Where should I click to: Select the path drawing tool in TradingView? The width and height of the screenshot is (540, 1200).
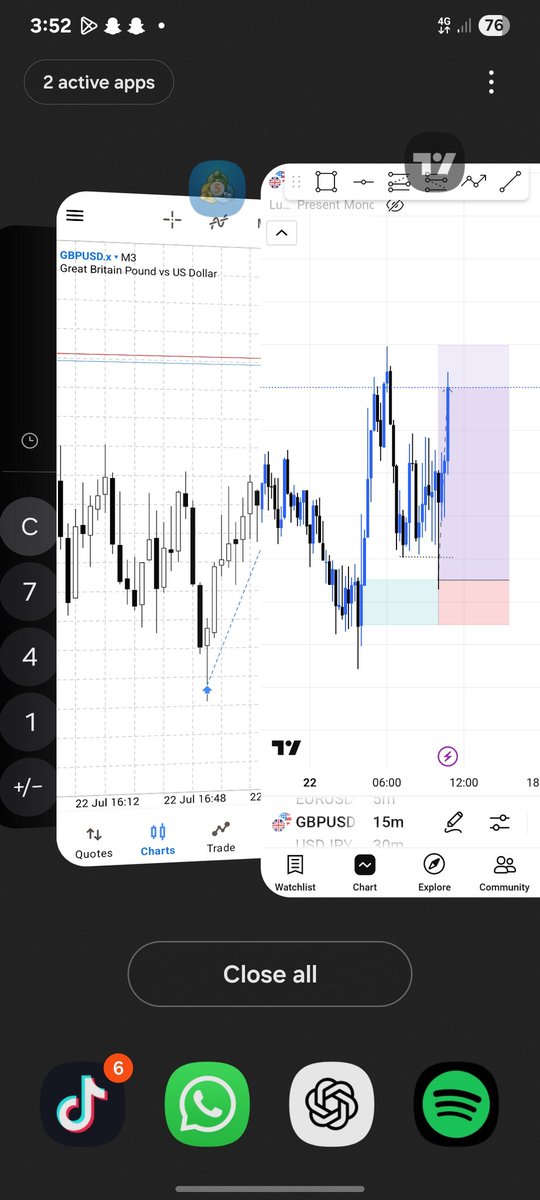(473, 182)
